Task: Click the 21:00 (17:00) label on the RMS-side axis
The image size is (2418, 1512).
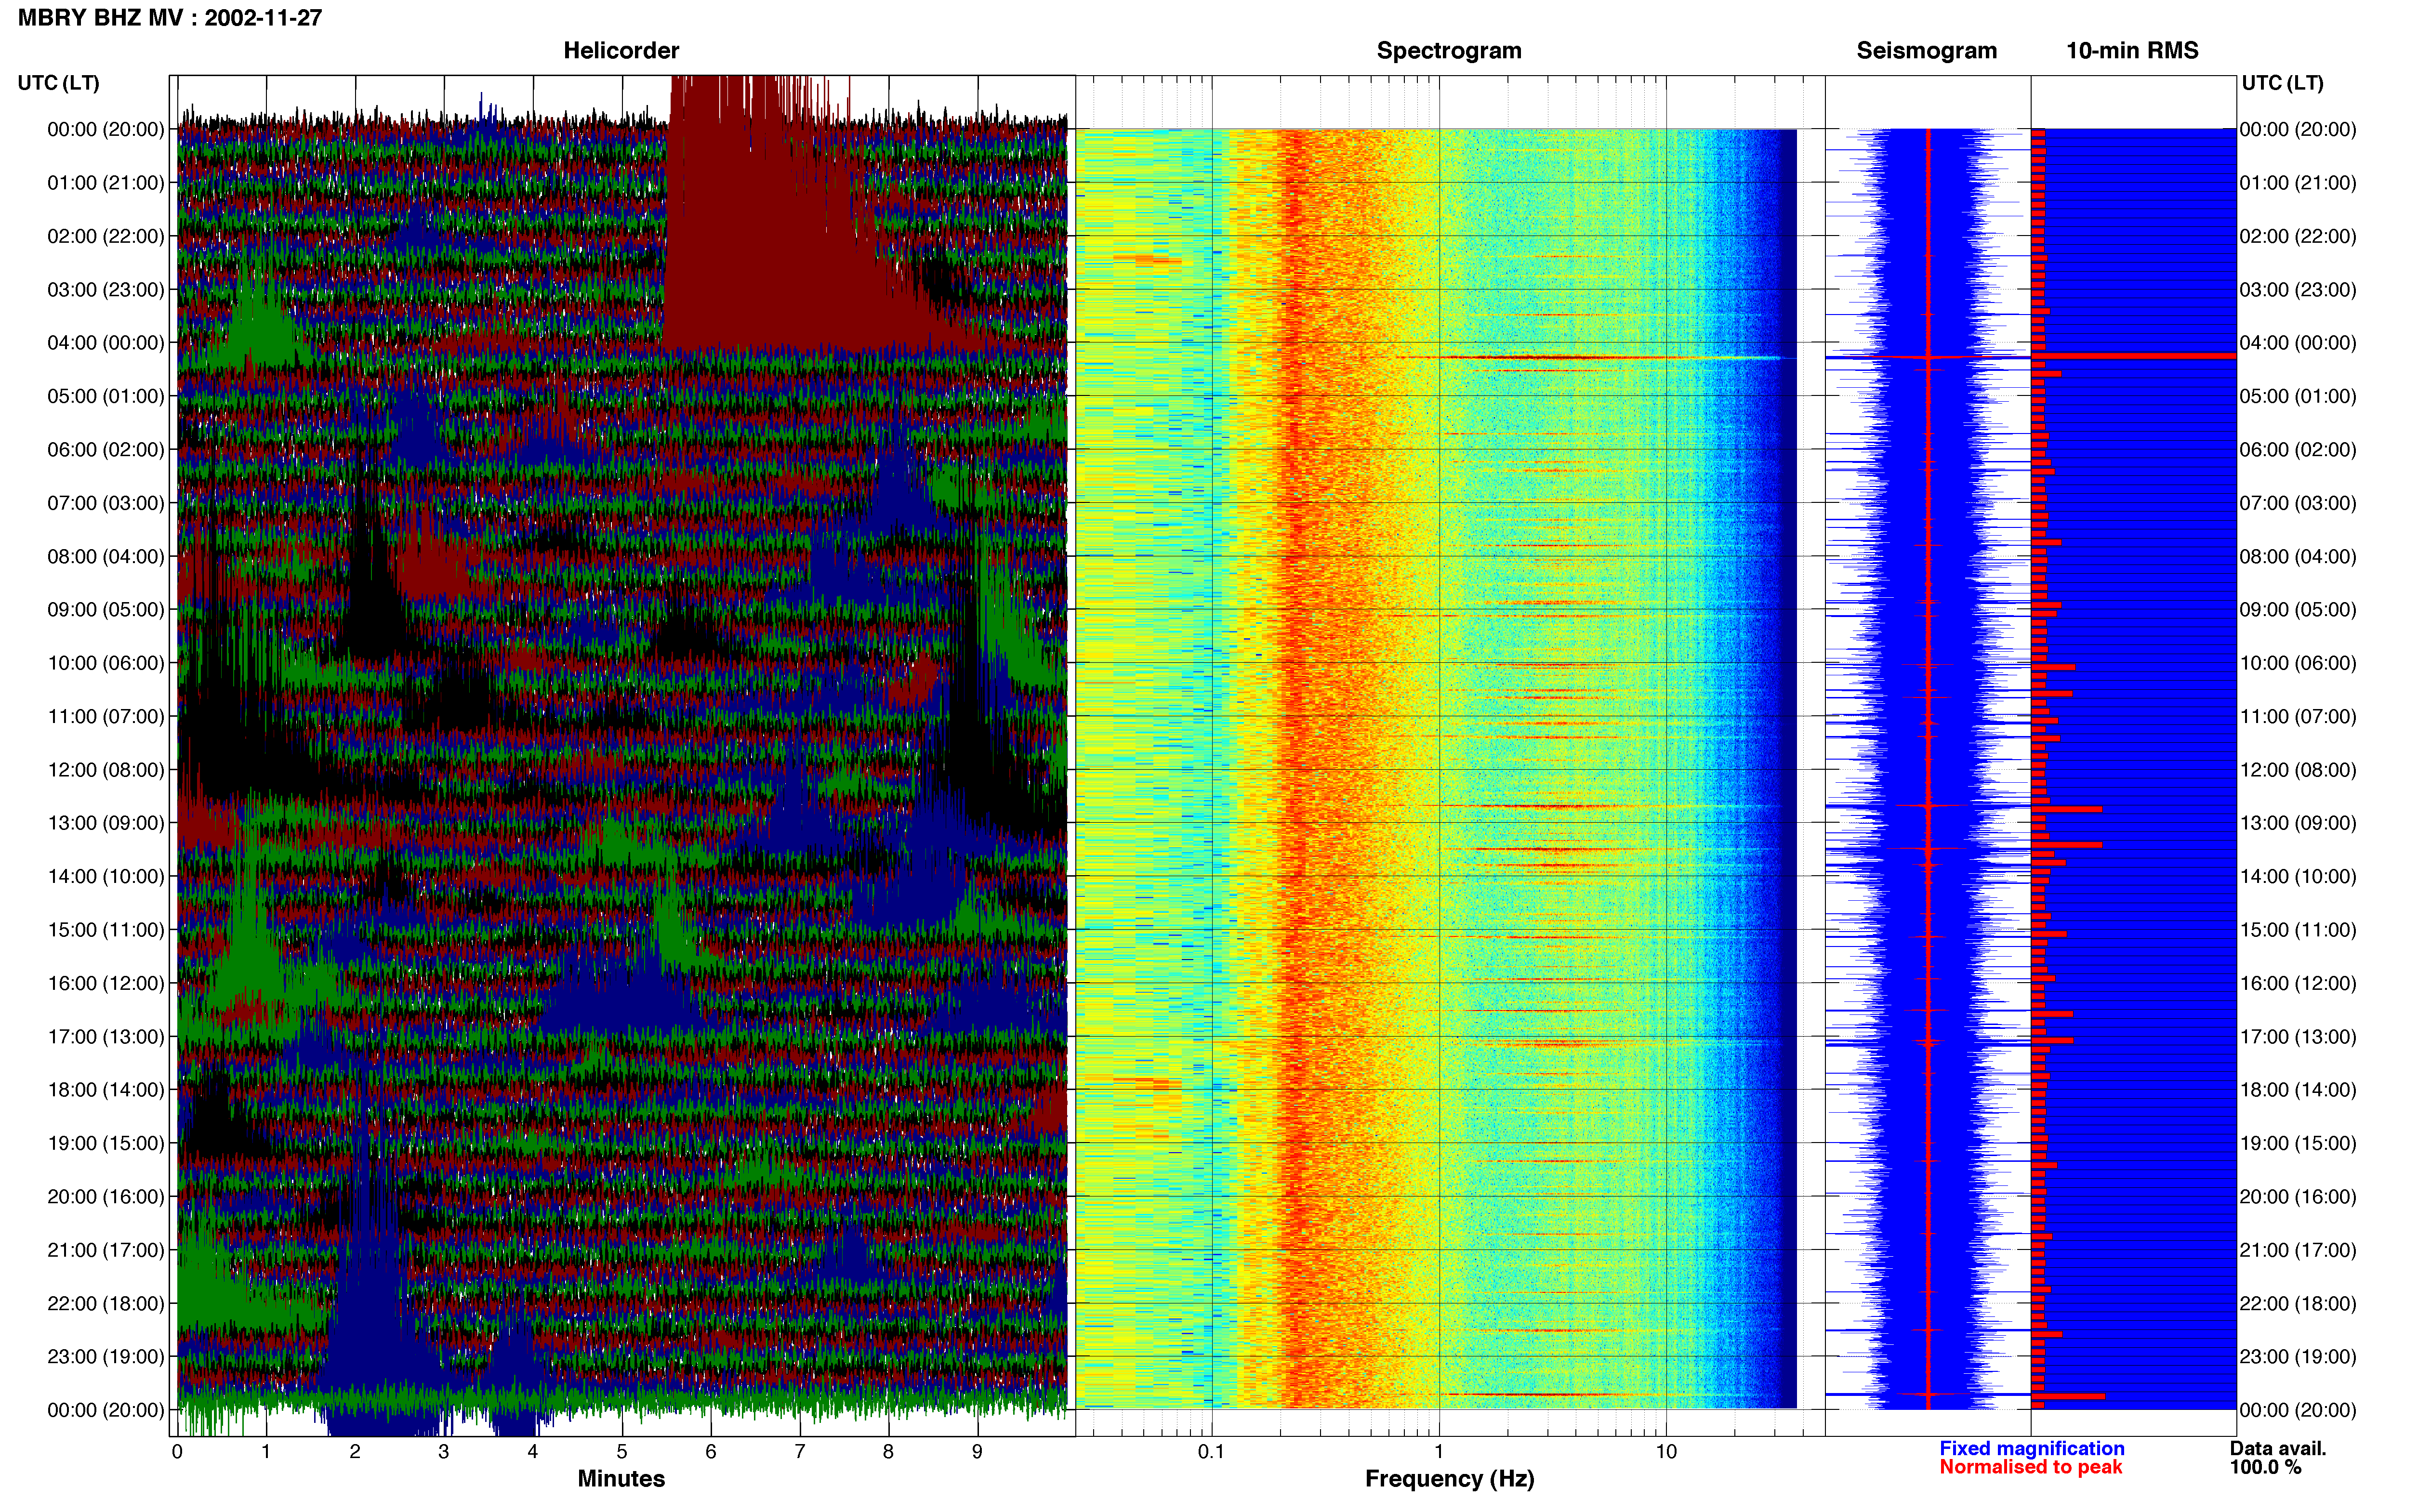Action: point(2298,1250)
